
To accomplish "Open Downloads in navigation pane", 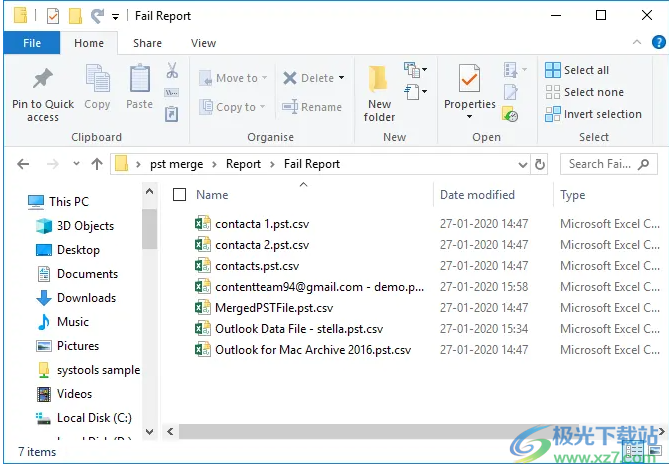I will pyautogui.click(x=86, y=298).
